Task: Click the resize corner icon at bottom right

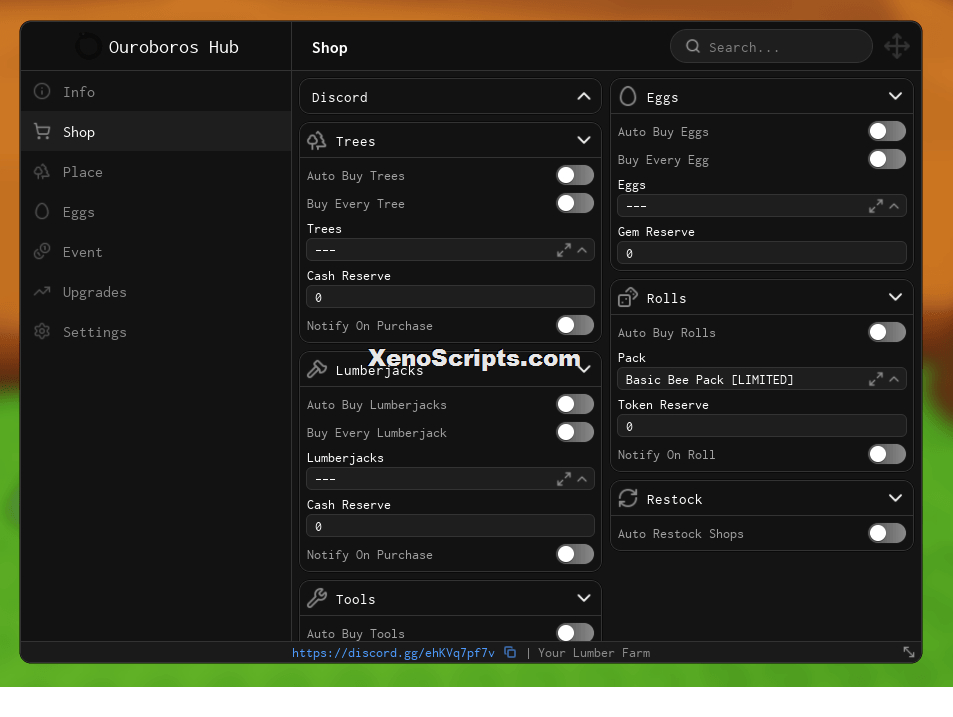Action: (909, 652)
